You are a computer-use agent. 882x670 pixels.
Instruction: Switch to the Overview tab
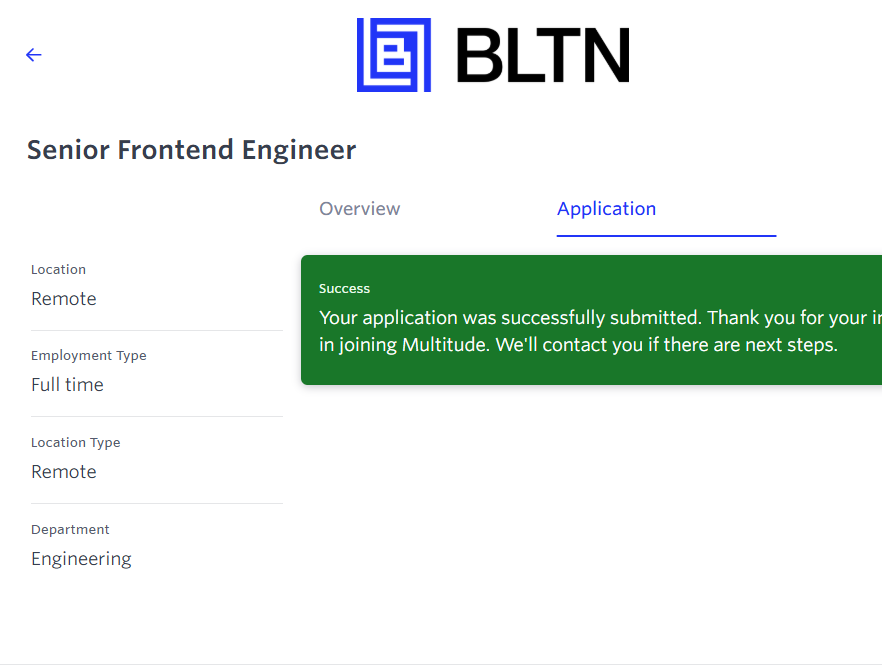[x=360, y=209]
